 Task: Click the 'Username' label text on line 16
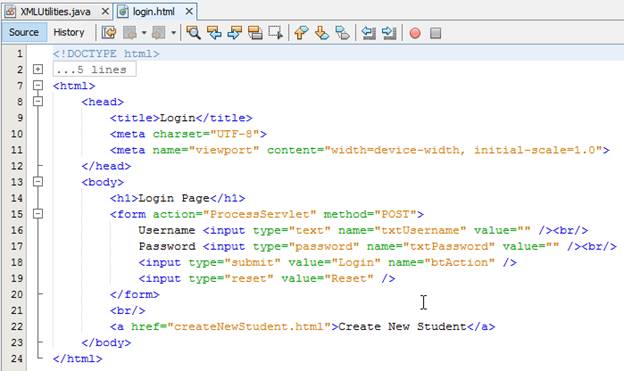point(167,230)
